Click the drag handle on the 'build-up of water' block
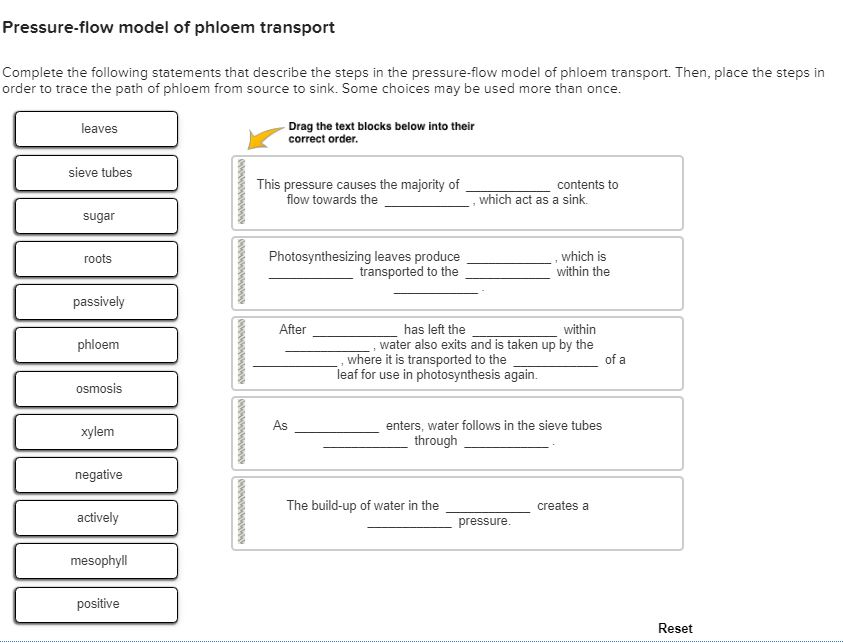This screenshot has width=843, height=643. (240, 513)
